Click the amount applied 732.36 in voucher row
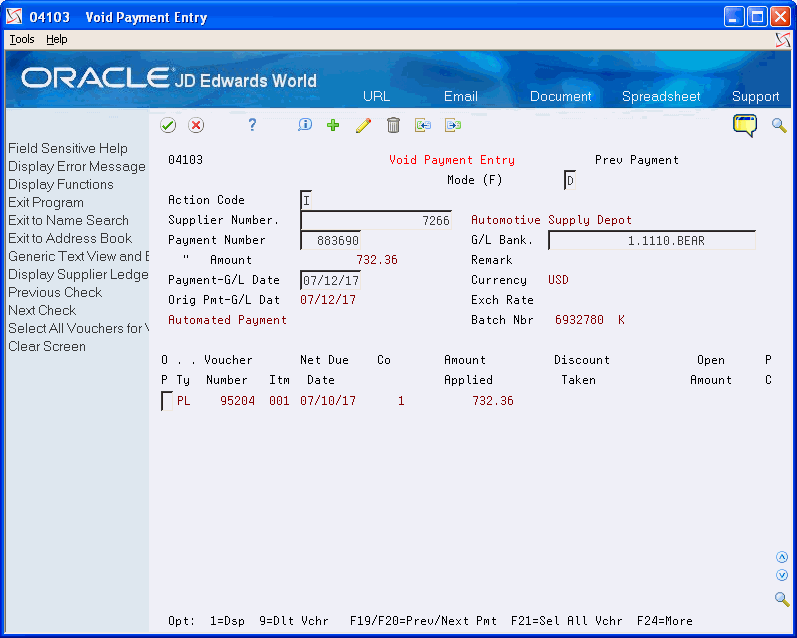This screenshot has height=638, width=797. [493, 401]
